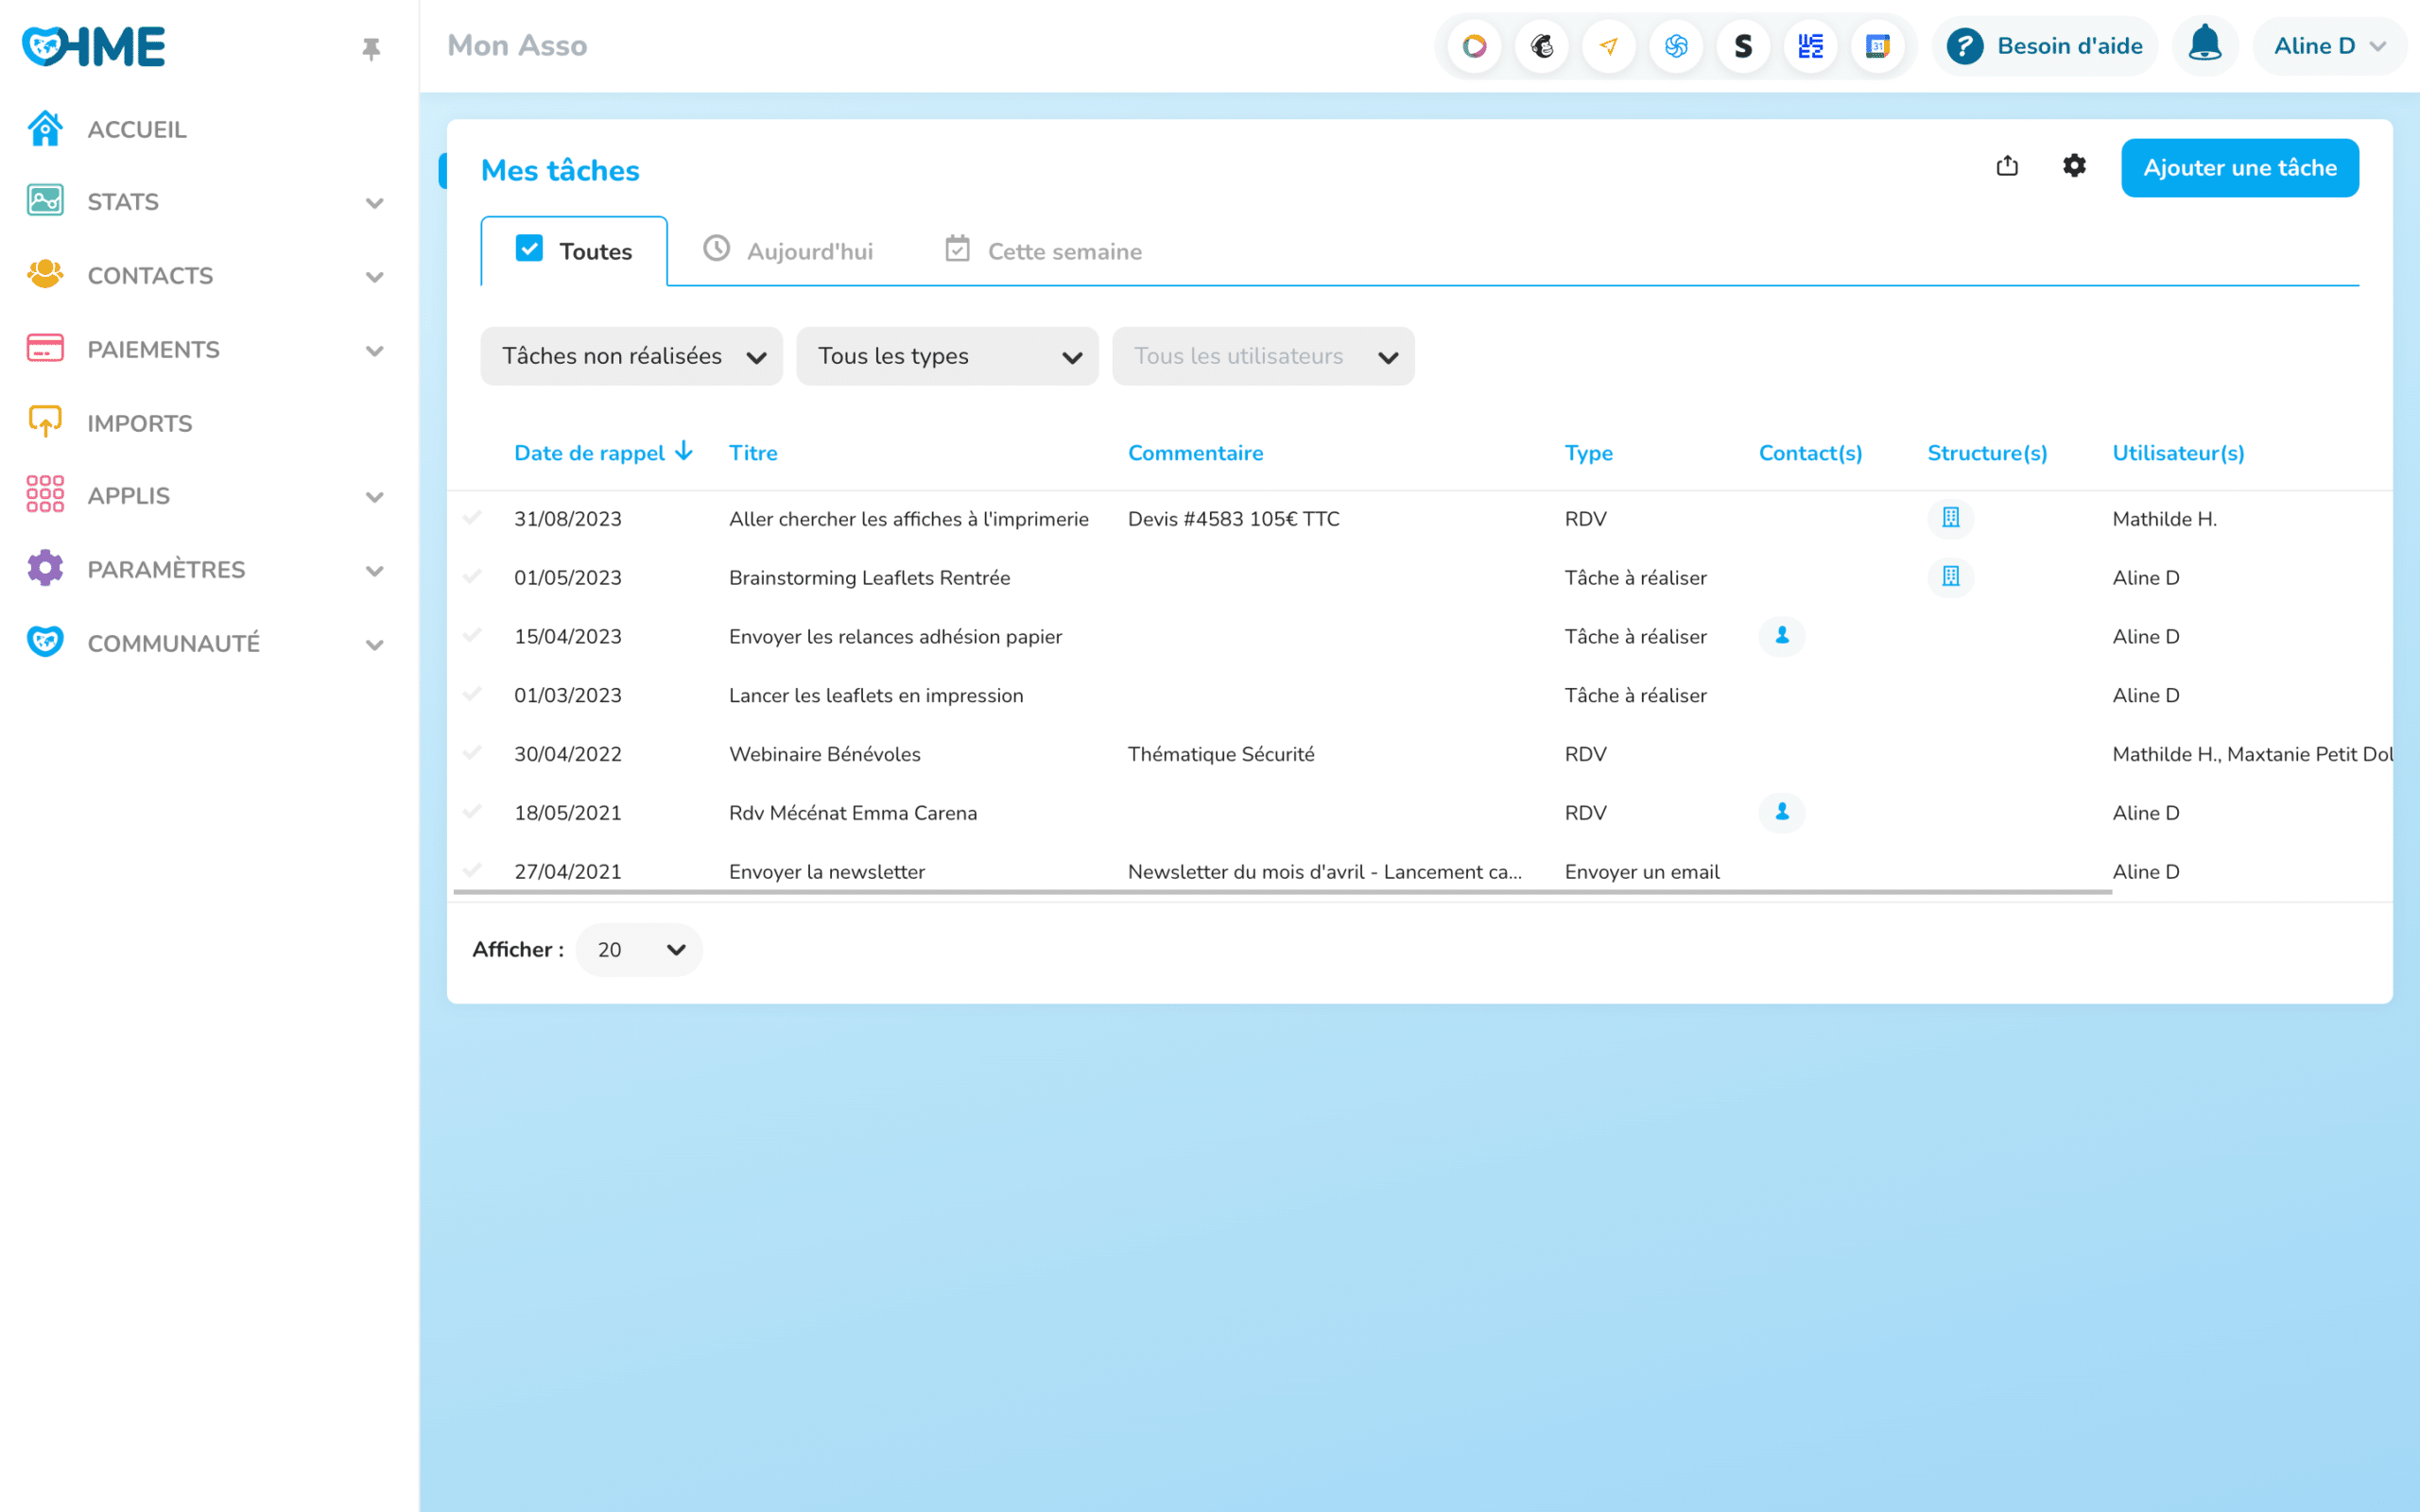Click the export tasks icon
Viewport: 2420px width, 1512px height.
point(2007,166)
